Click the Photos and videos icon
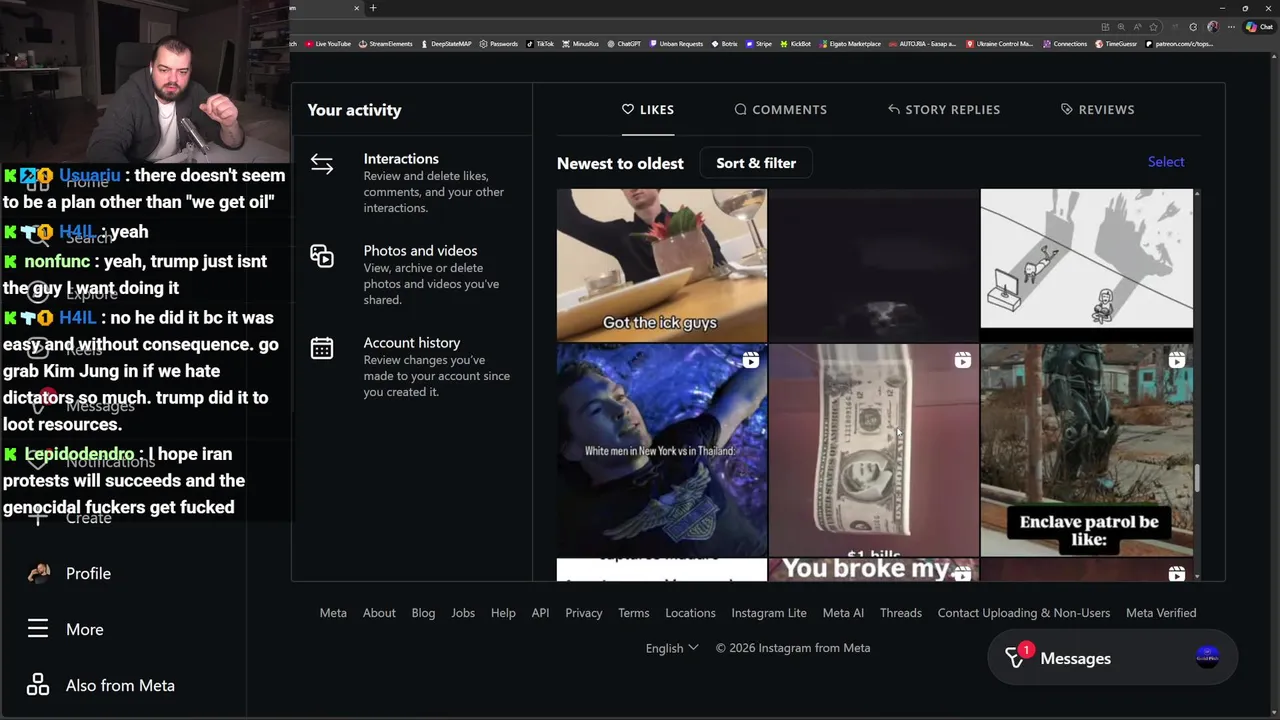 click(322, 256)
